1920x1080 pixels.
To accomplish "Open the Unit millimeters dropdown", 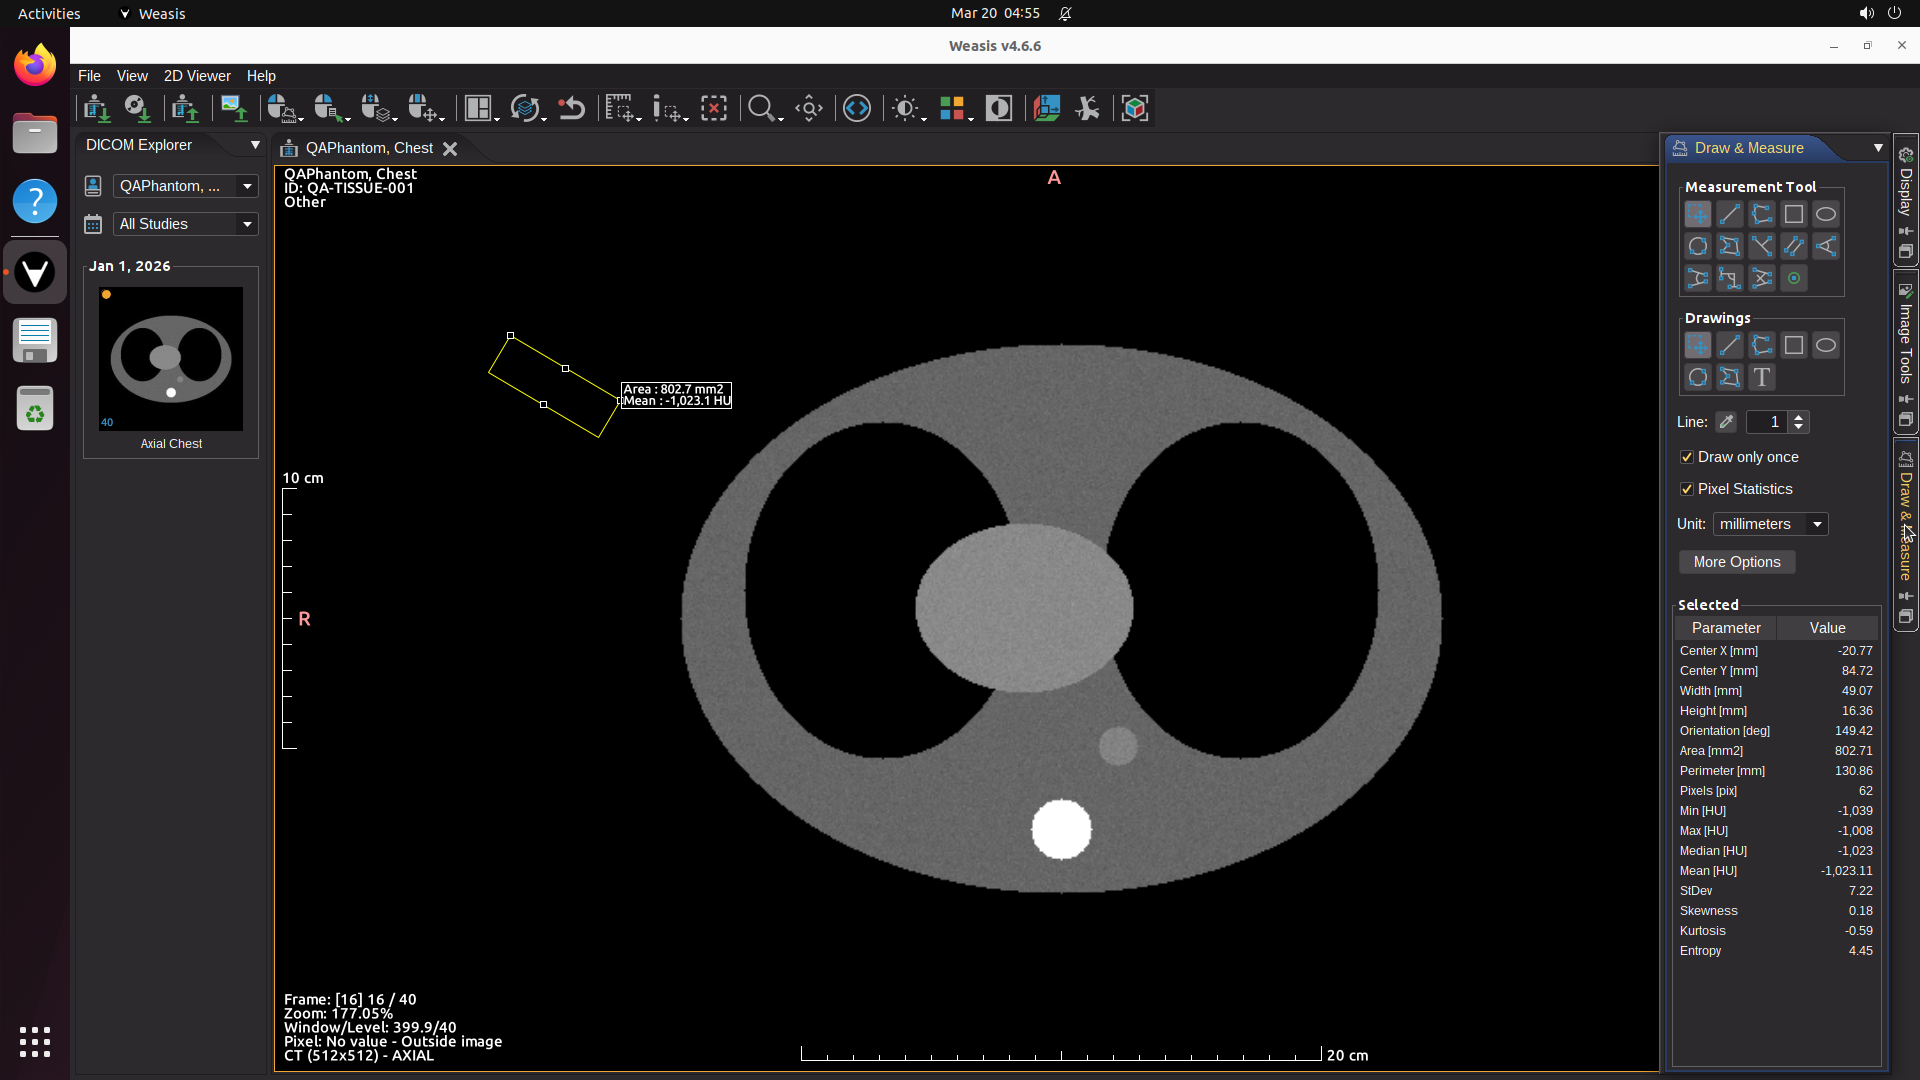I will pyautogui.click(x=1770, y=524).
